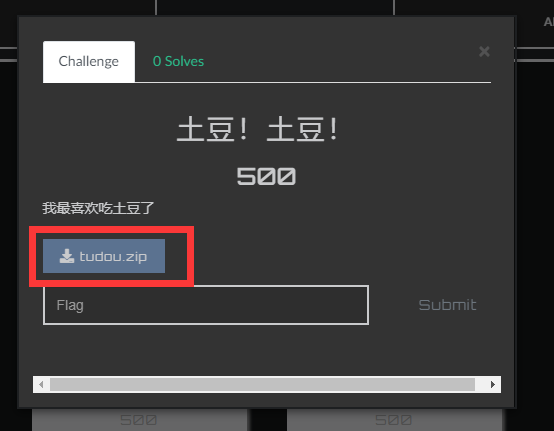
Task: Click the horizontal scrollbar thumb
Action: point(262,384)
